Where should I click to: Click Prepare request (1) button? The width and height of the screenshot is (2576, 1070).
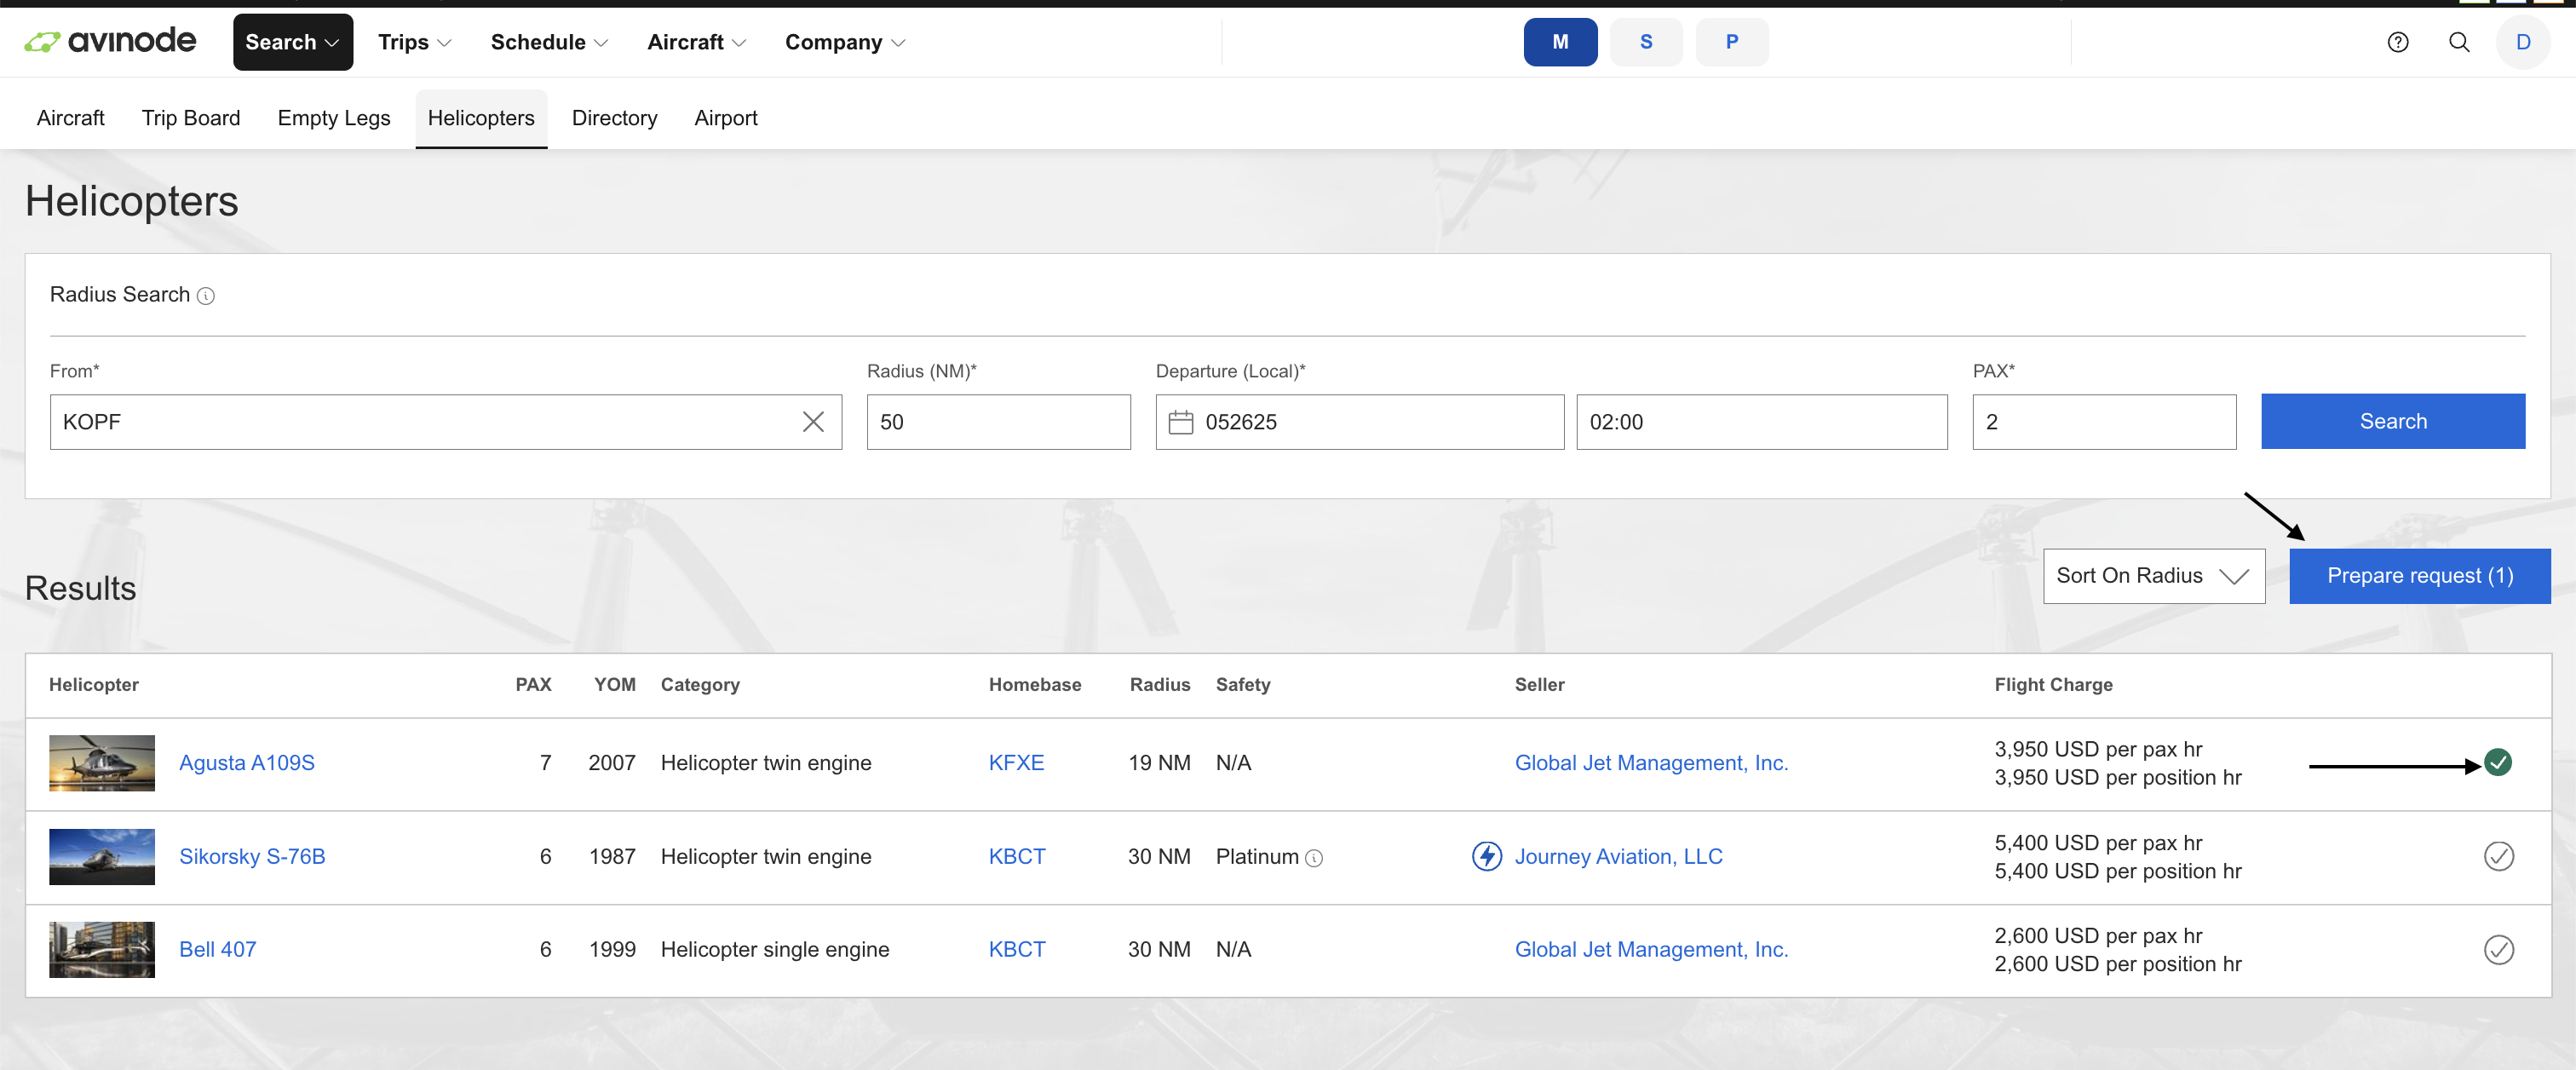[2419, 576]
